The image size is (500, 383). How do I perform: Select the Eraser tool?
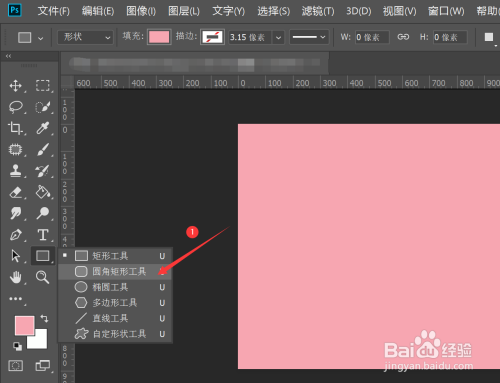point(15,192)
